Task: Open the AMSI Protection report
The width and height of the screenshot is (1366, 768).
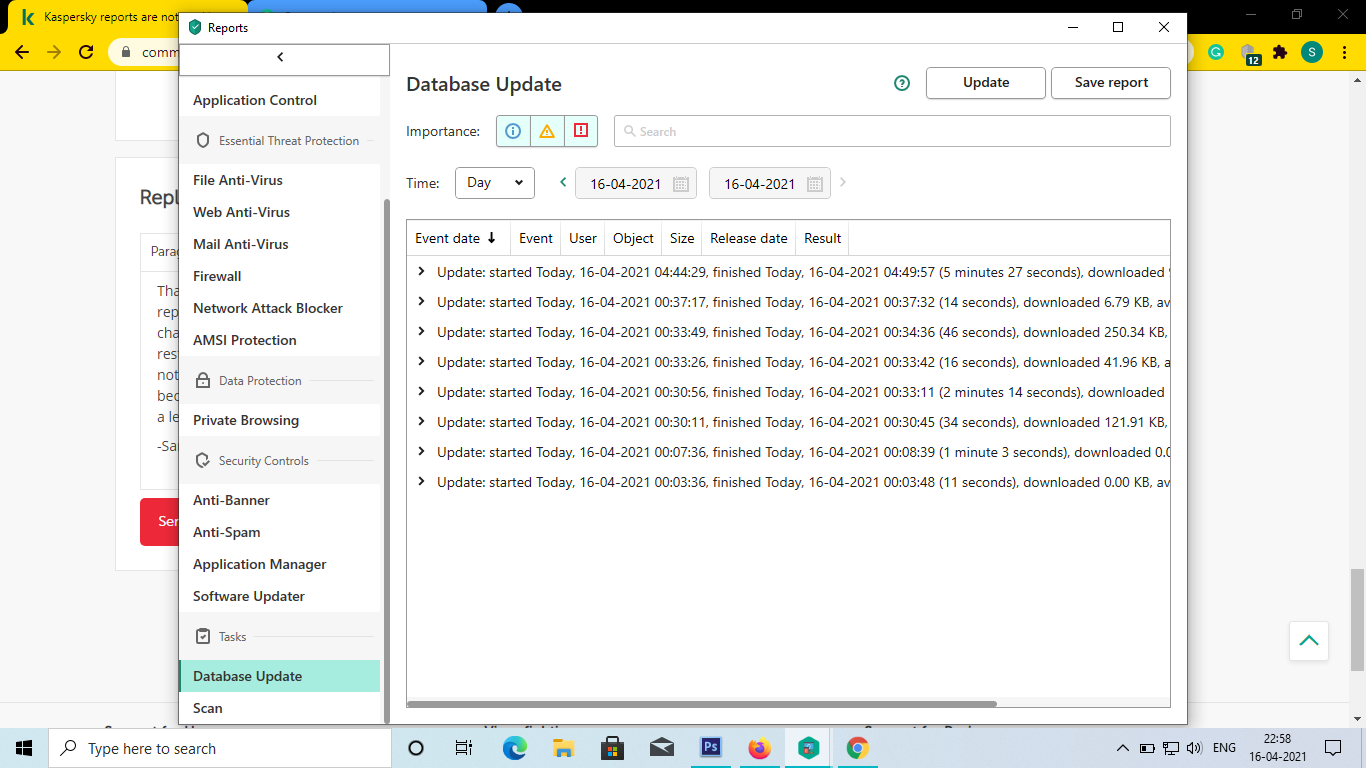Action: point(279,340)
